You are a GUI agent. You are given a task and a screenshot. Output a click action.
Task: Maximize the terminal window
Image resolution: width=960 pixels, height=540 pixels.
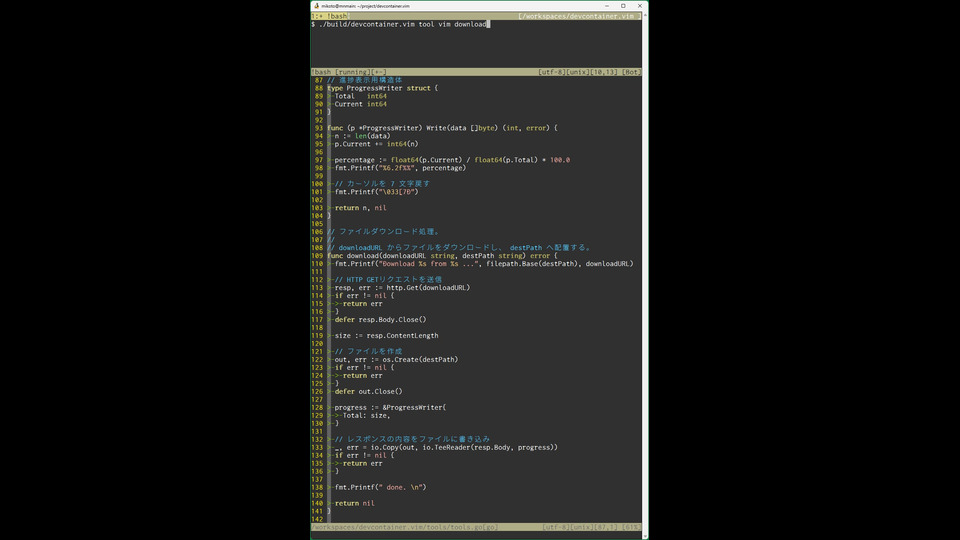coord(622,5)
